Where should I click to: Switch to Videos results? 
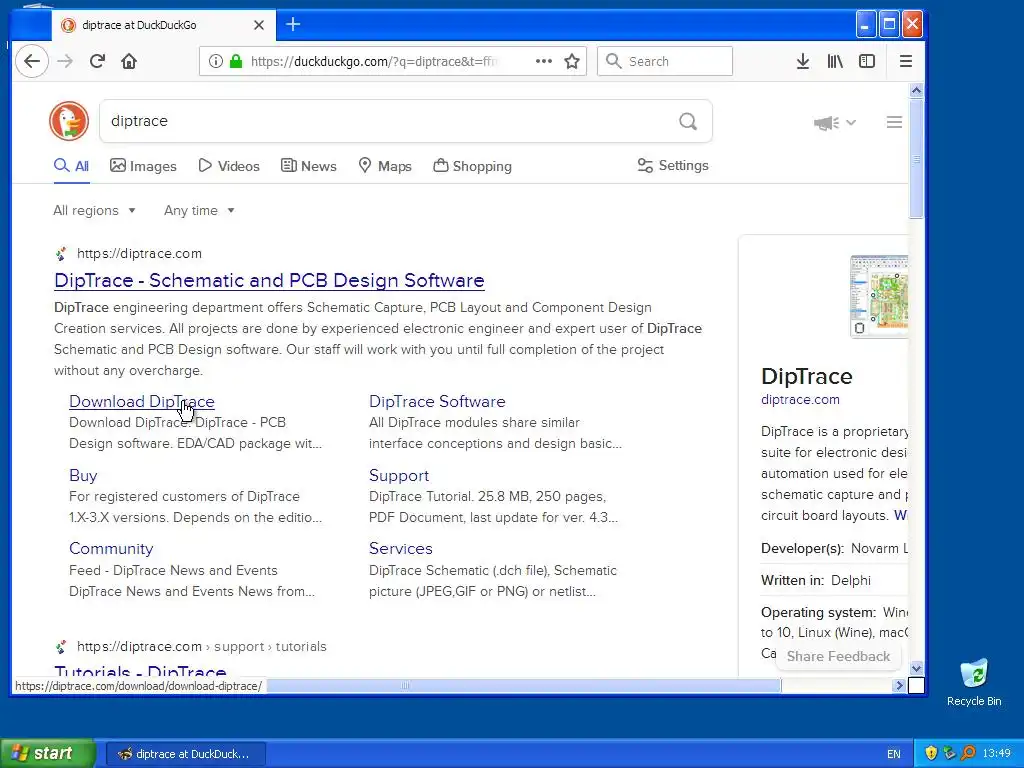click(x=229, y=166)
